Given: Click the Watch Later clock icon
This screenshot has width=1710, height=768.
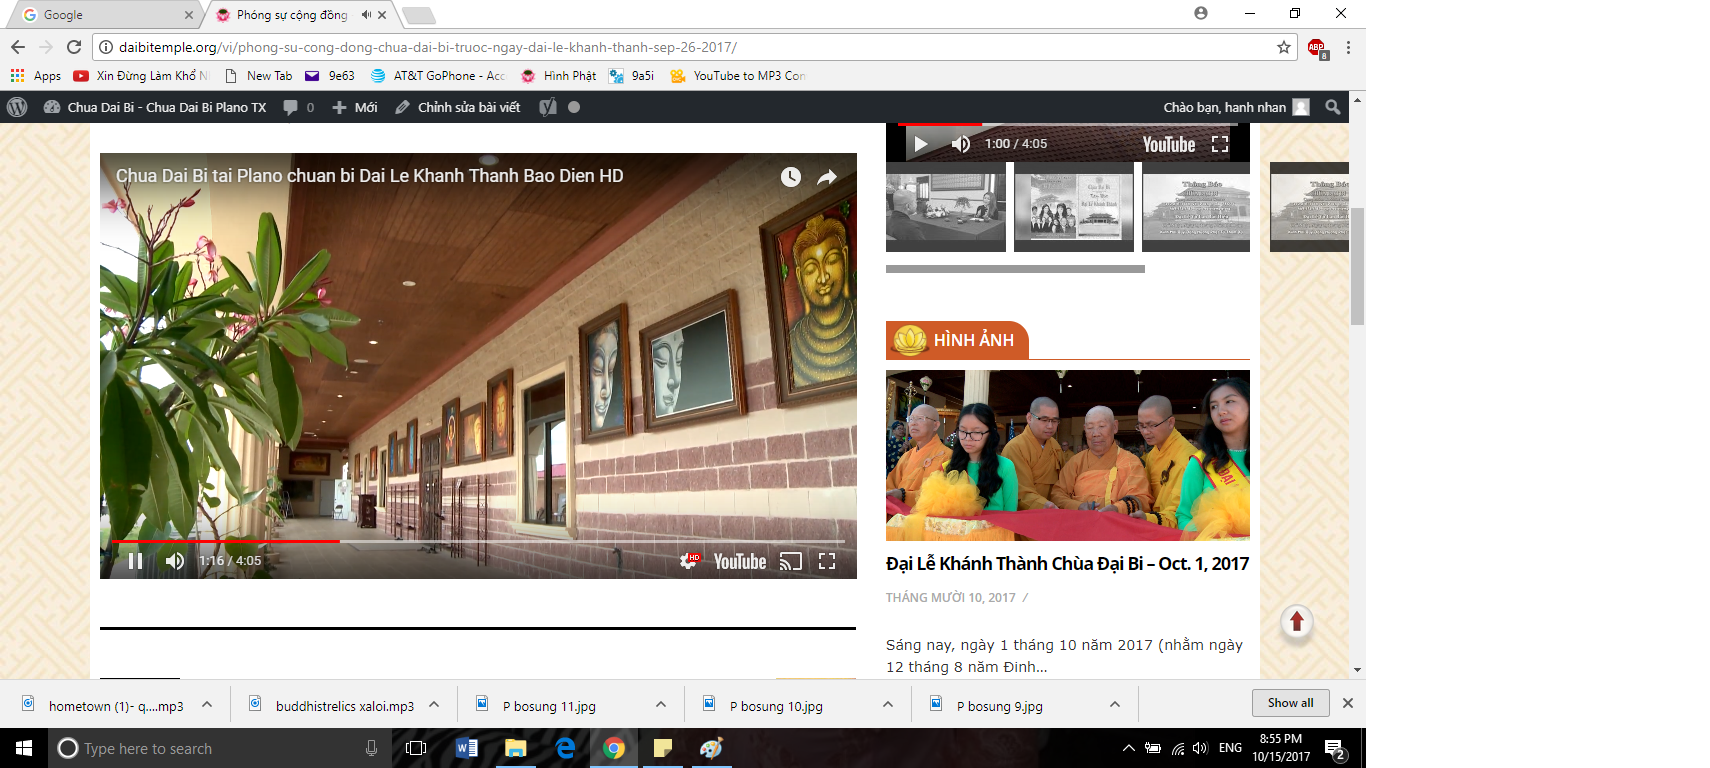Looking at the screenshot, I should pos(790,177).
